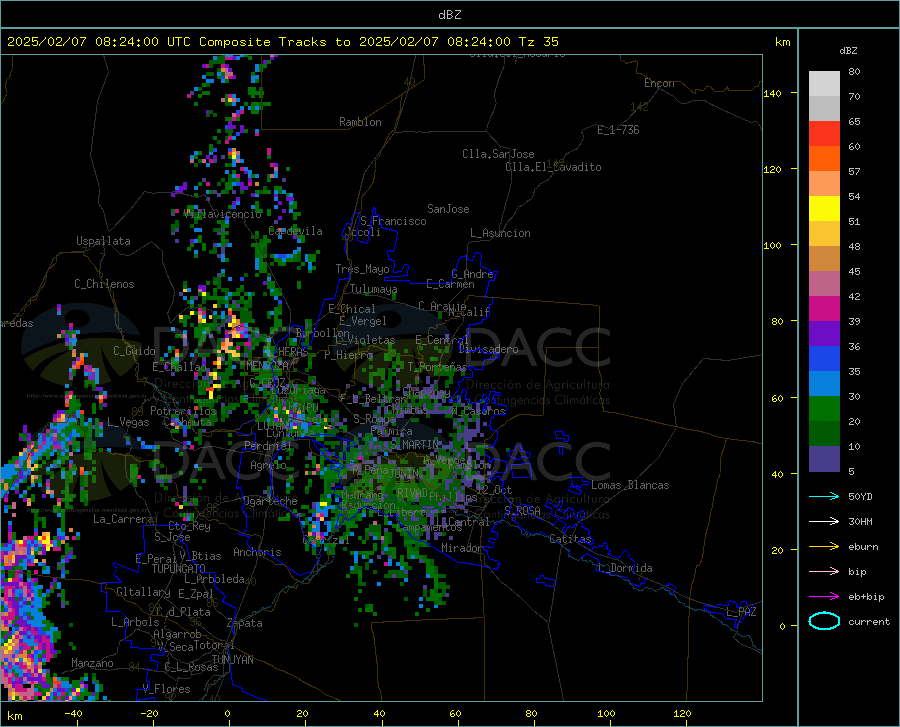This screenshot has width=900, height=727.
Task: Click the Anchoris map label
Action: click(x=257, y=552)
